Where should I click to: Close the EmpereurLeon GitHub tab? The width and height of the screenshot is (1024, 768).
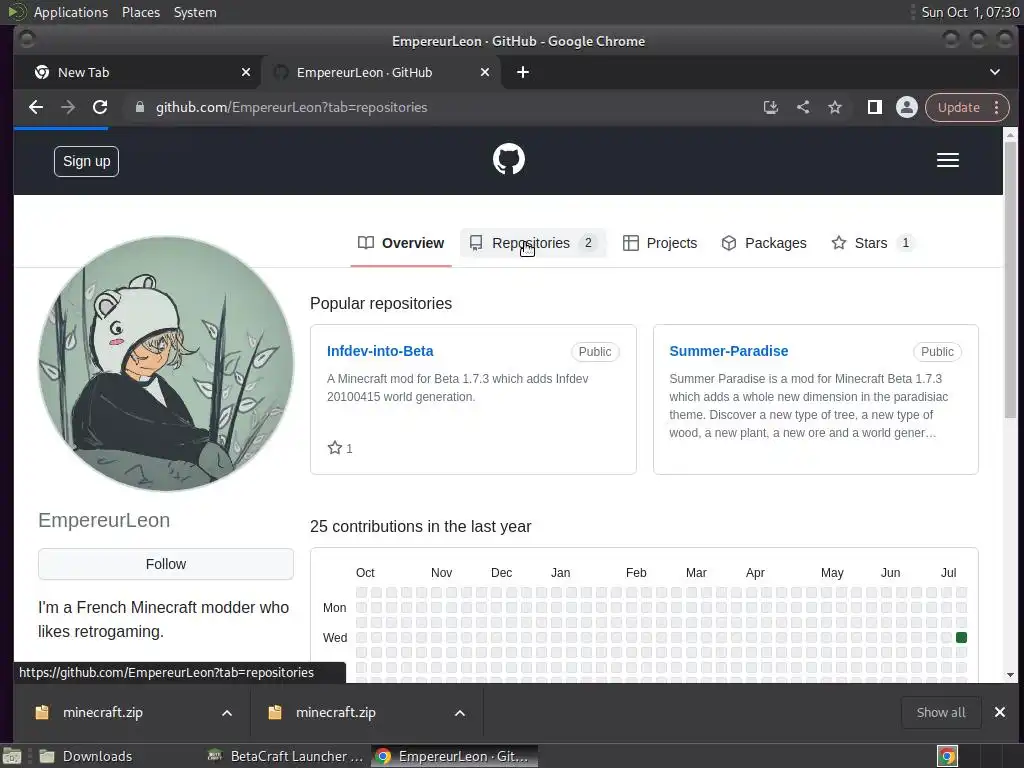[x=485, y=72]
